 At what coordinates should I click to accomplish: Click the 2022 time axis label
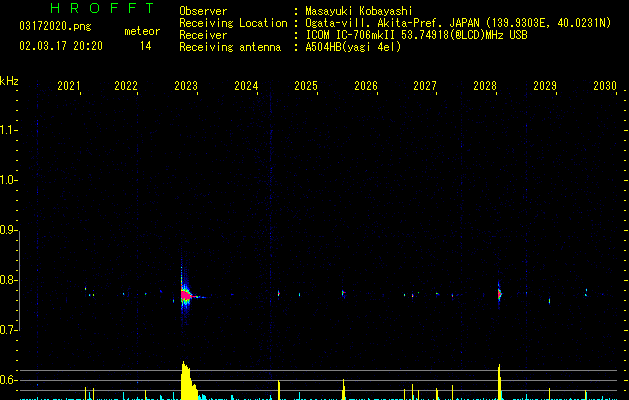(126, 86)
